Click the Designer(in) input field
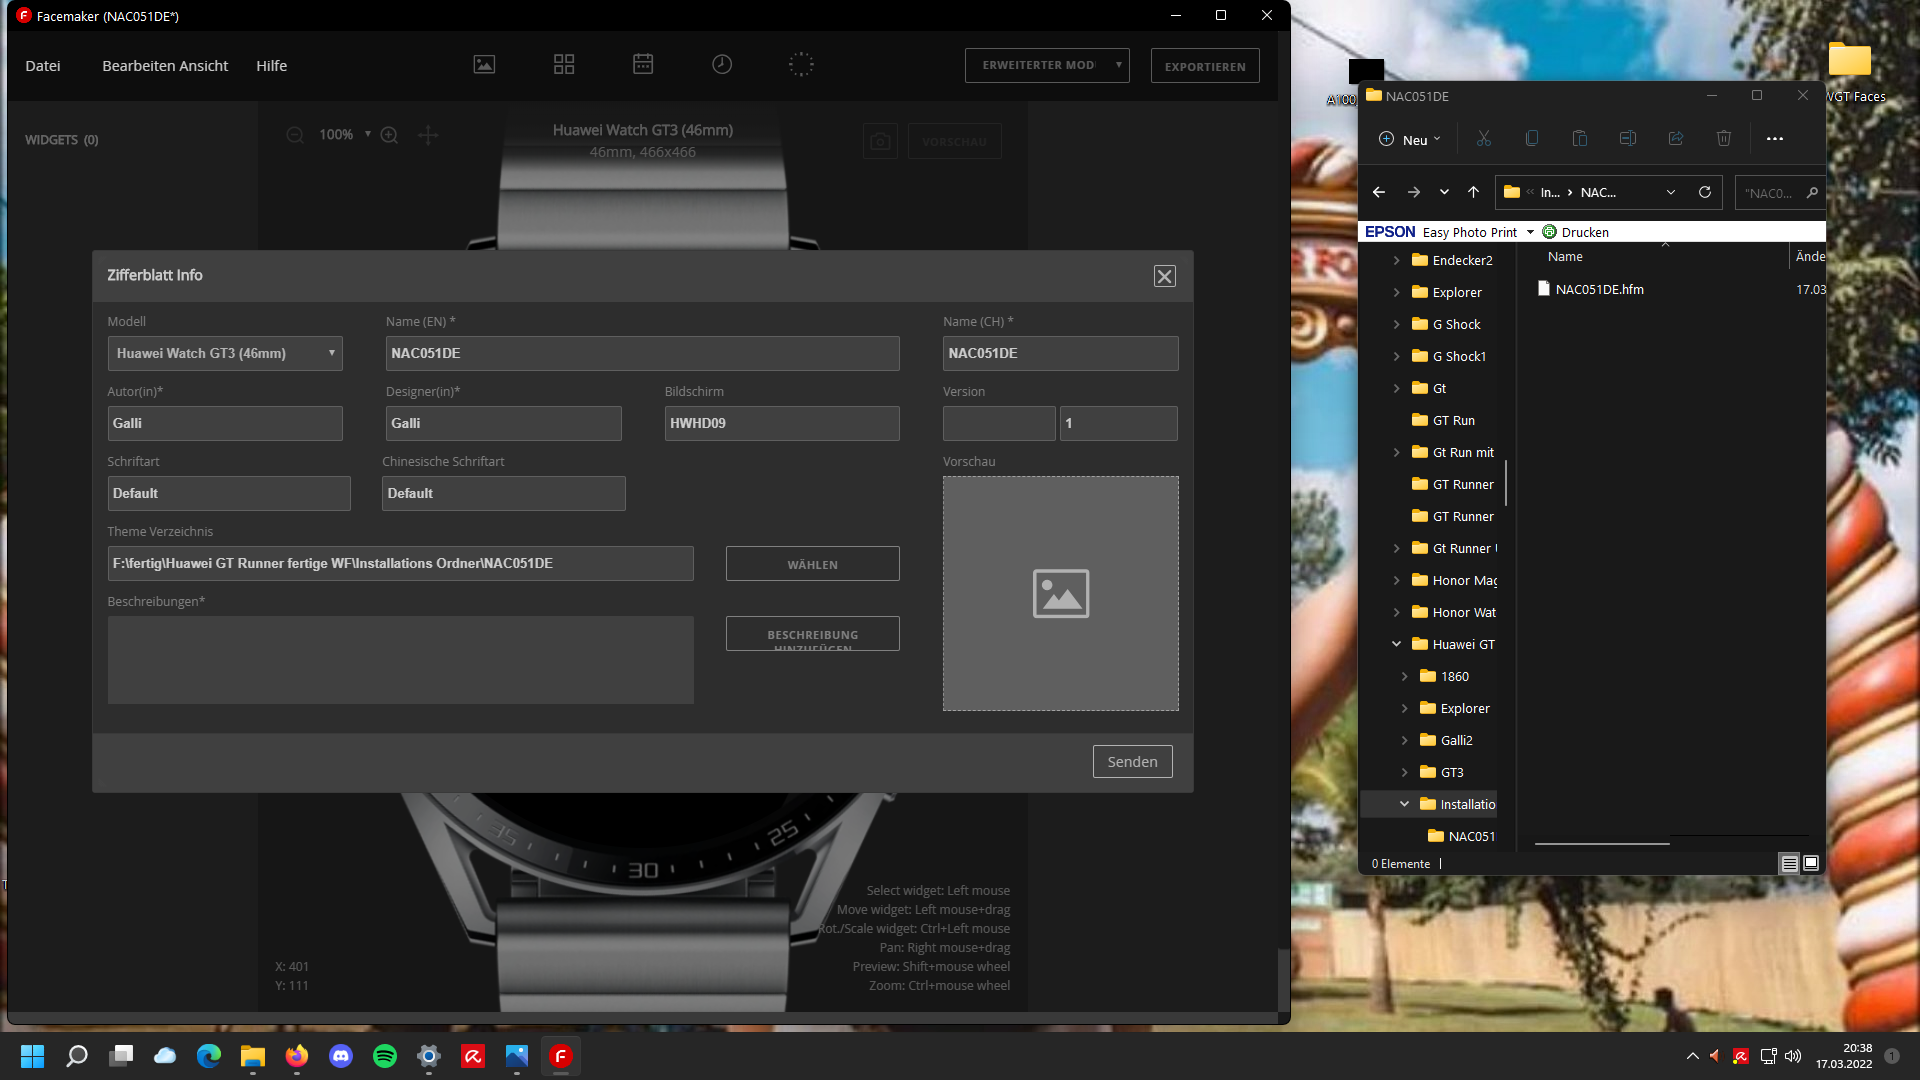Viewport: 1920px width, 1080px height. (x=503, y=423)
